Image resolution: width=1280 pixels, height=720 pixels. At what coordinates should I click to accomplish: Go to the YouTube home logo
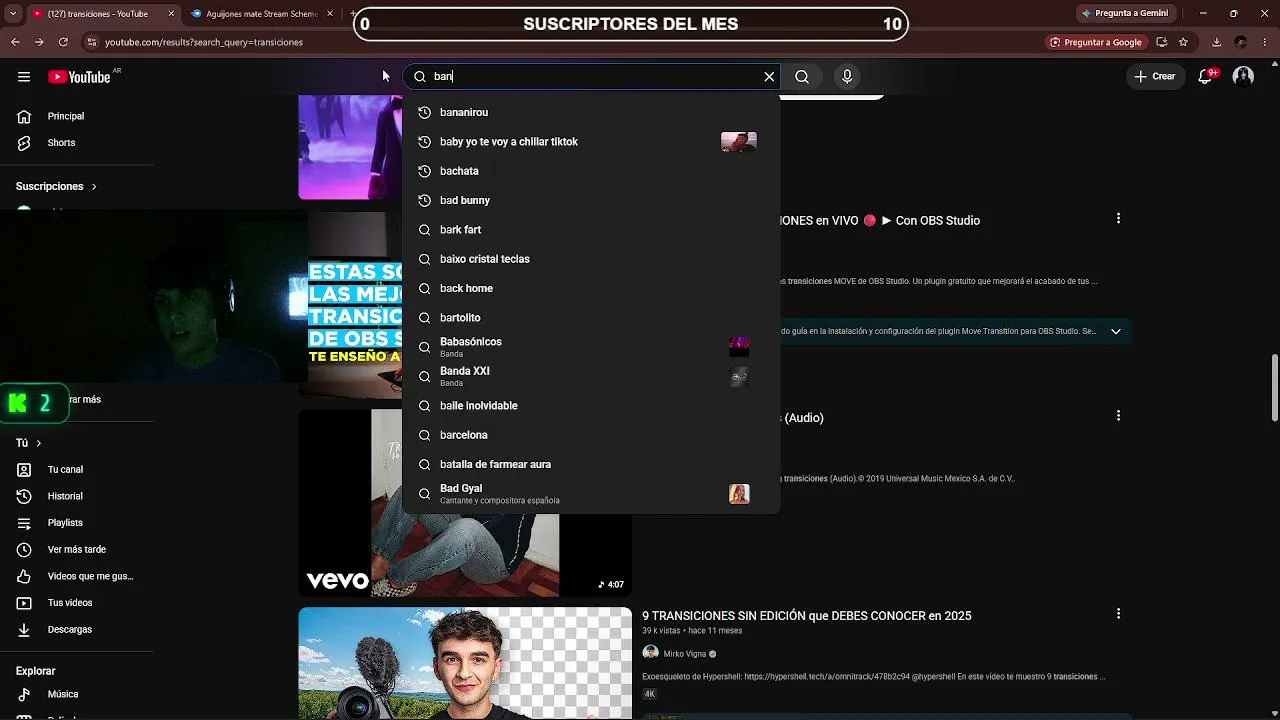pos(79,77)
